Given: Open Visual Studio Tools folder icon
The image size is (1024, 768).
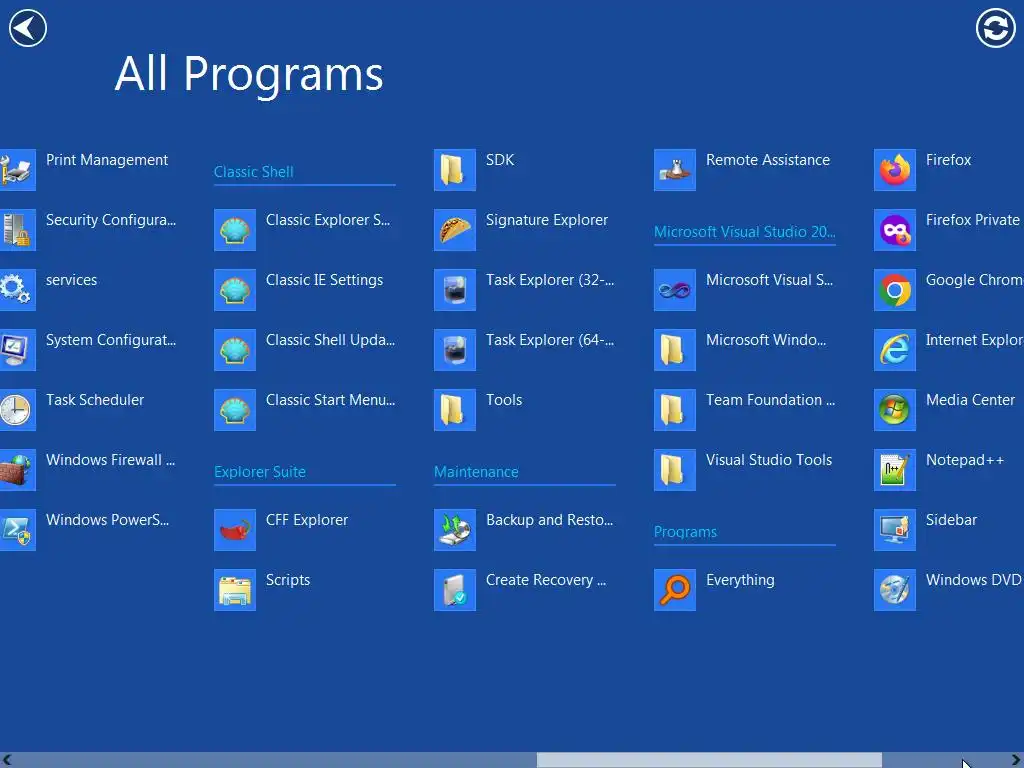Looking at the screenshot, I should (675, 470).
